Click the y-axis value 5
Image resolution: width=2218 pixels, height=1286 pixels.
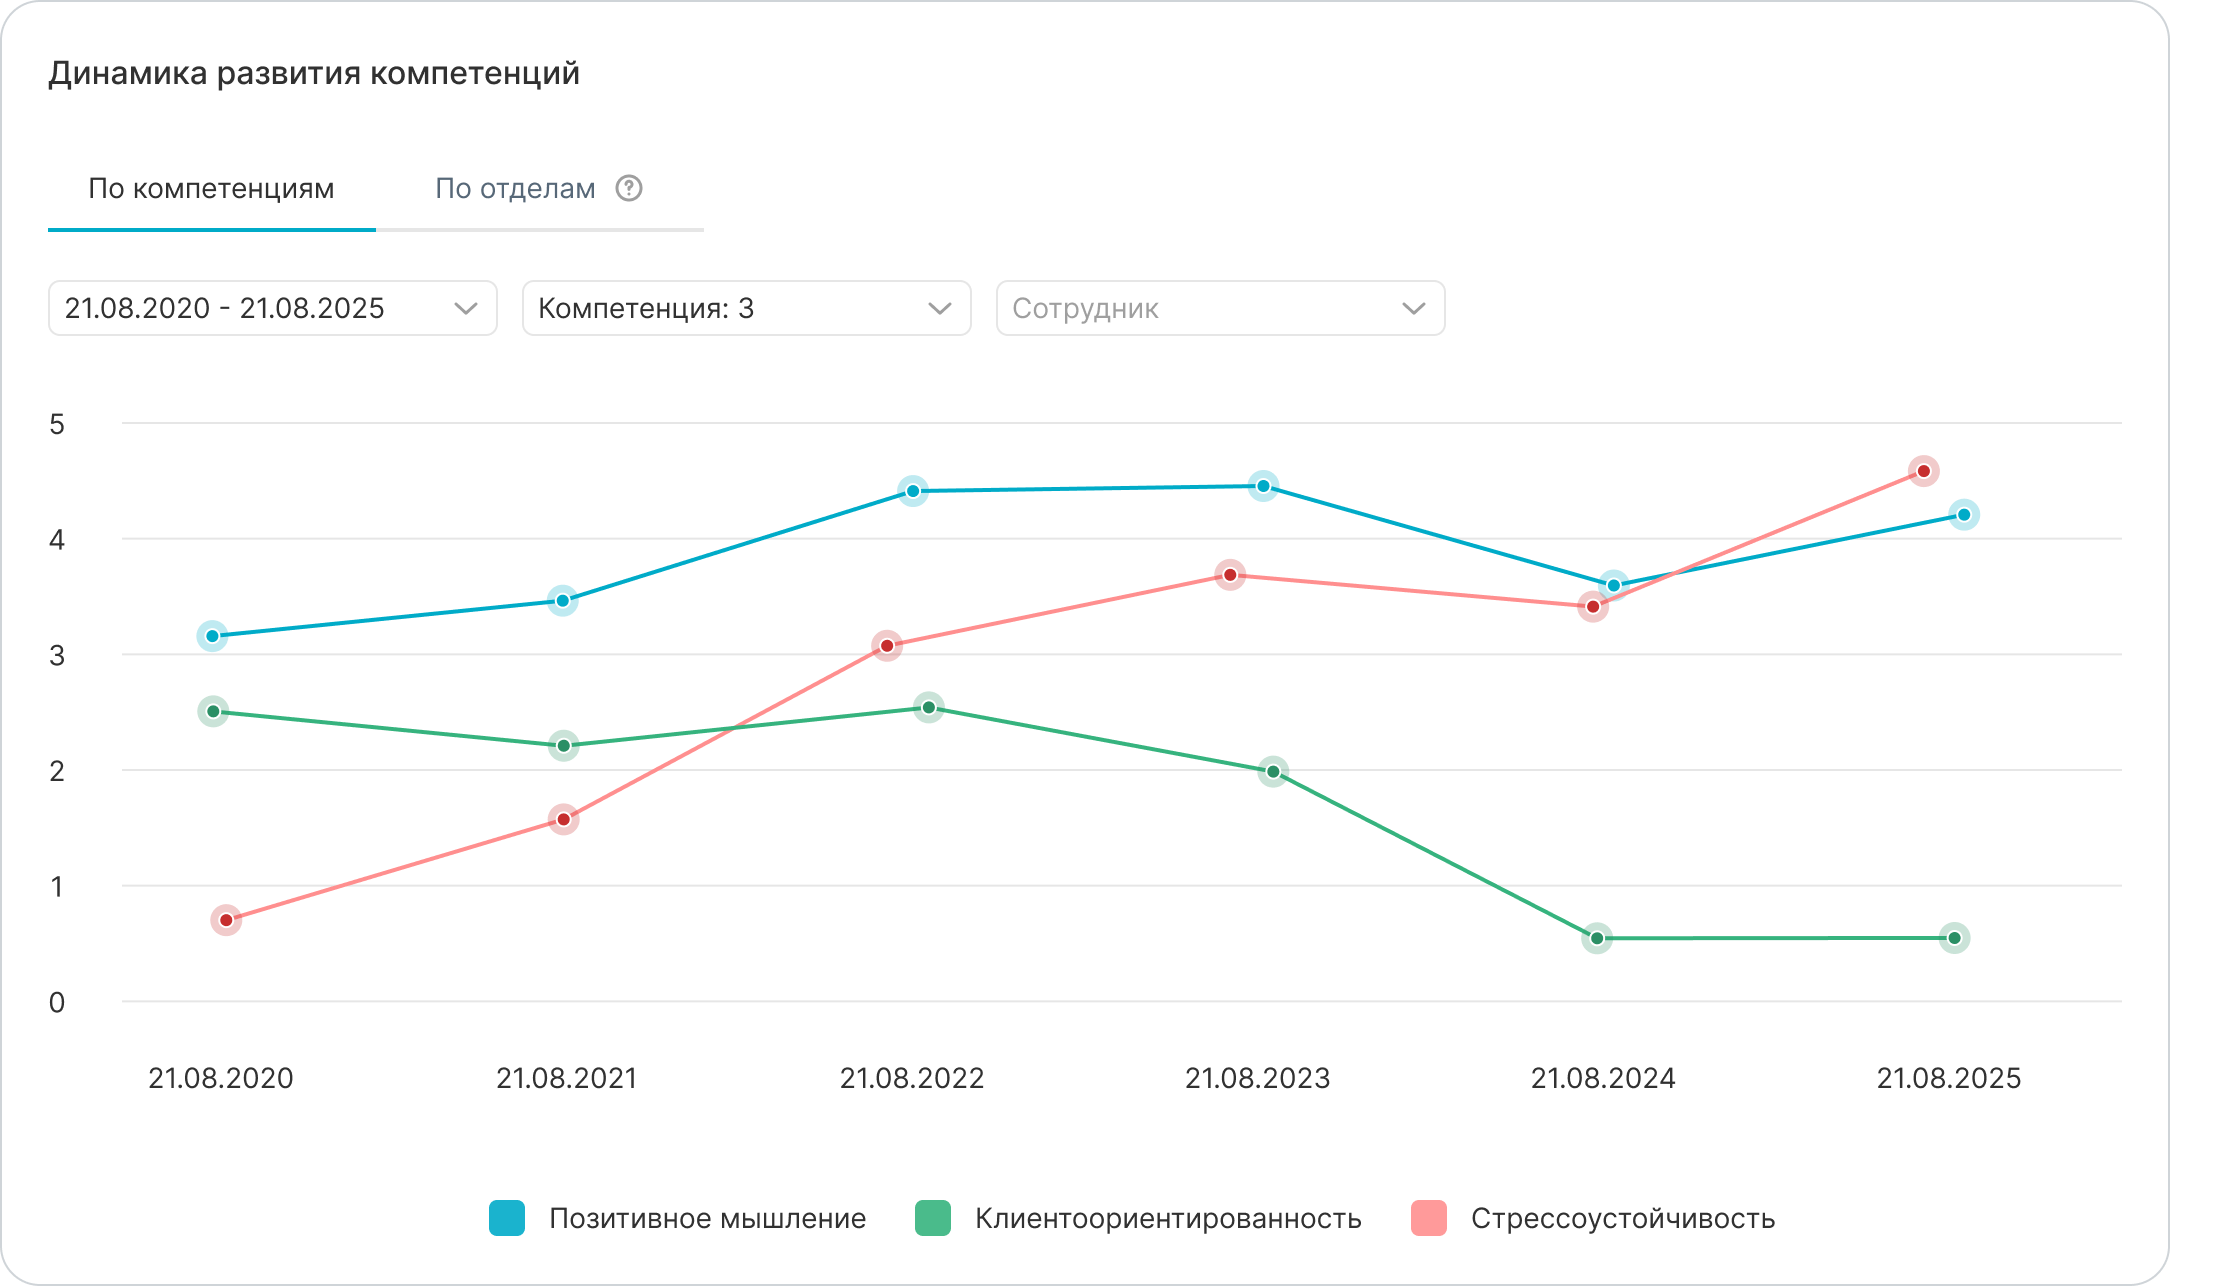click(x=57, y=424)
